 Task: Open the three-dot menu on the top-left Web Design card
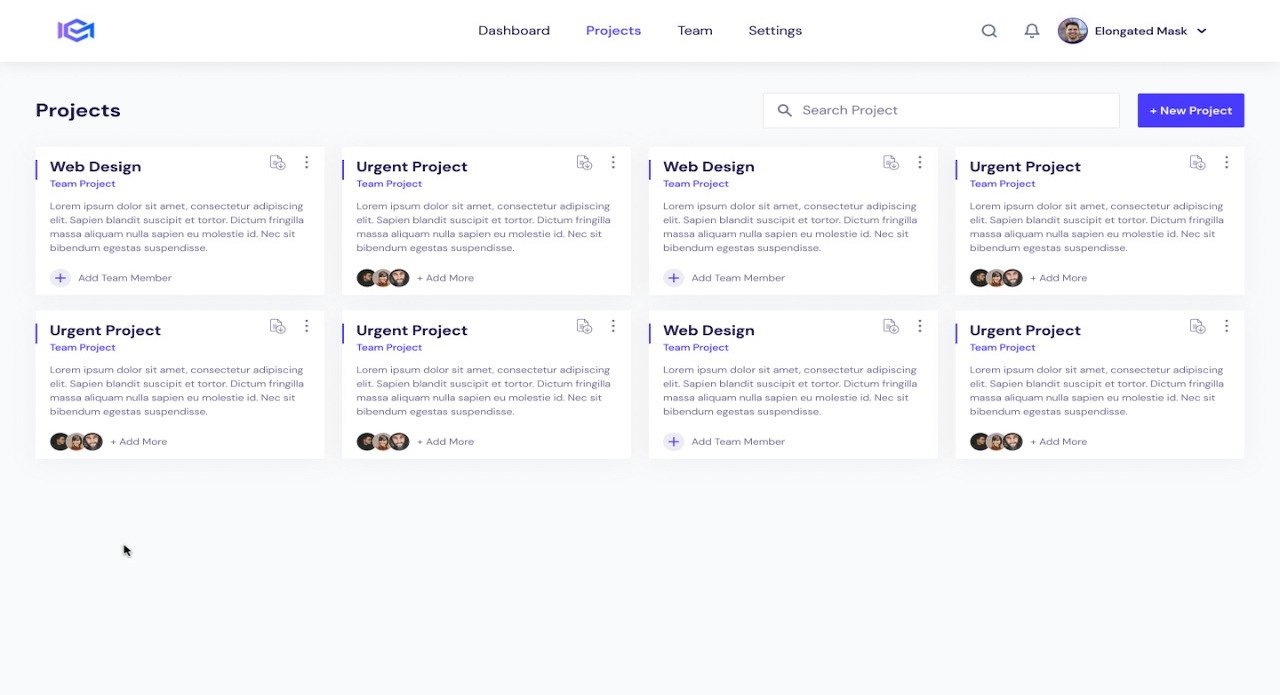point(307,162)
